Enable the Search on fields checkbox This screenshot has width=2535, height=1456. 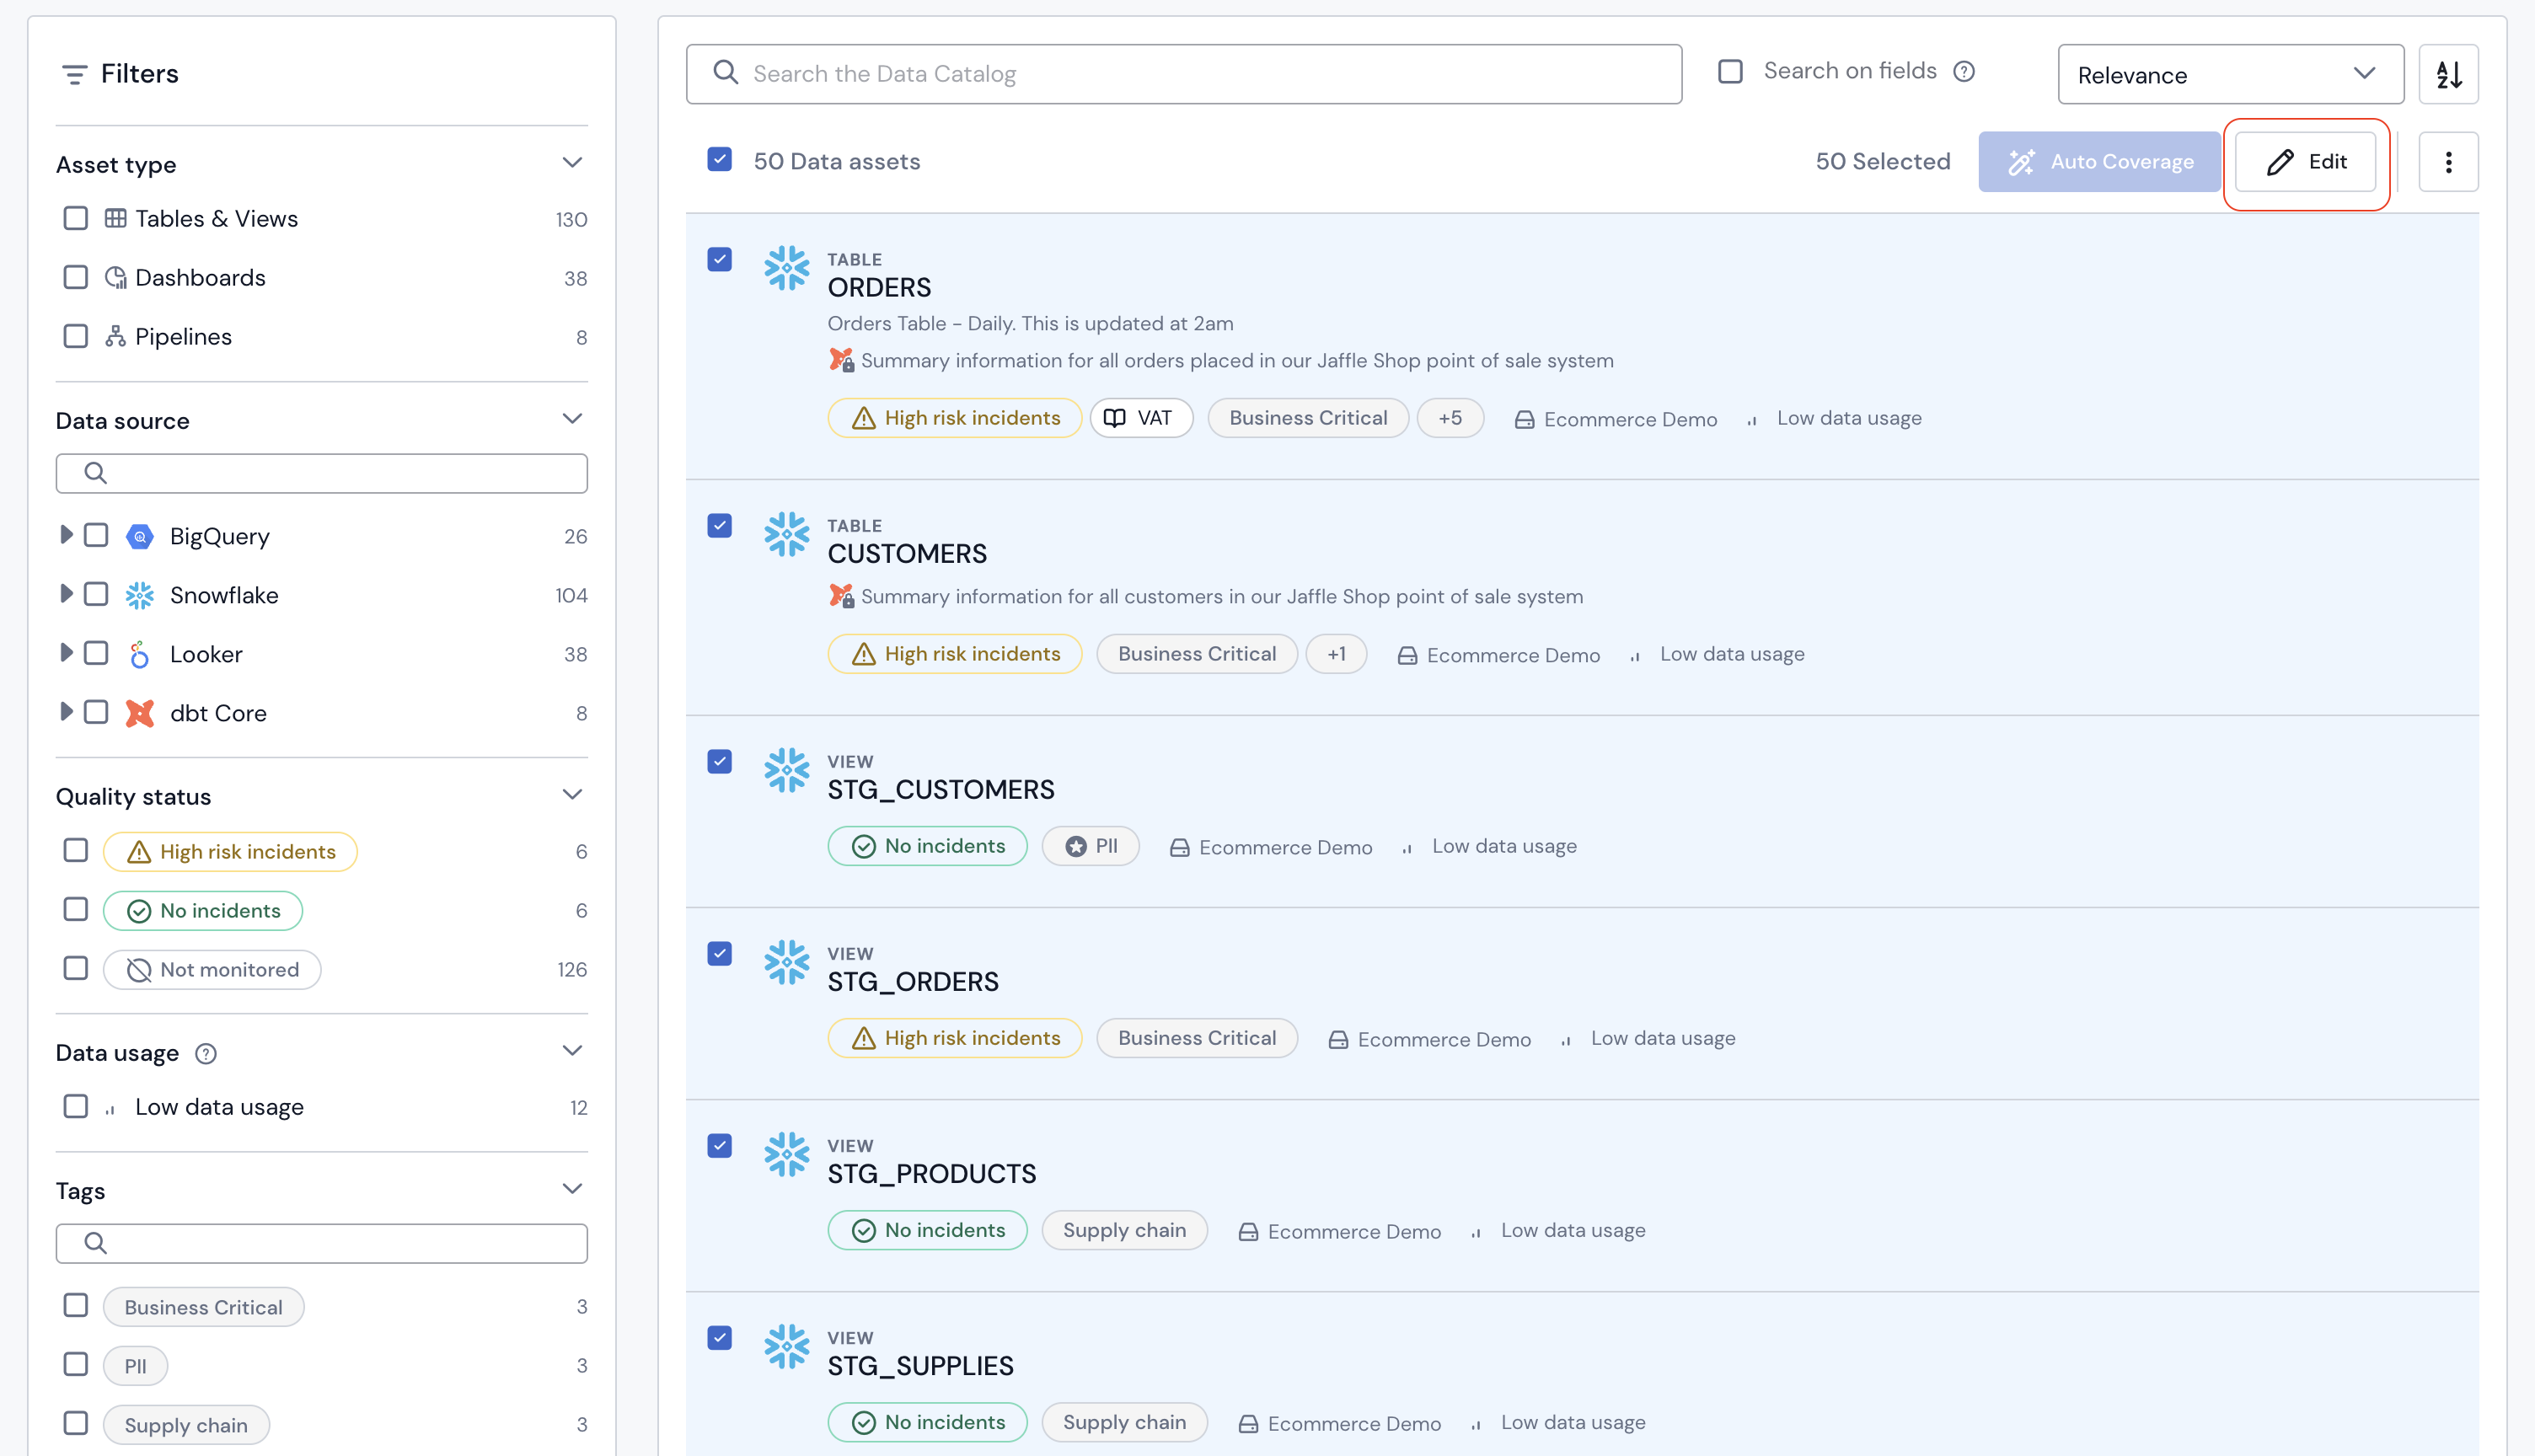1729,72
